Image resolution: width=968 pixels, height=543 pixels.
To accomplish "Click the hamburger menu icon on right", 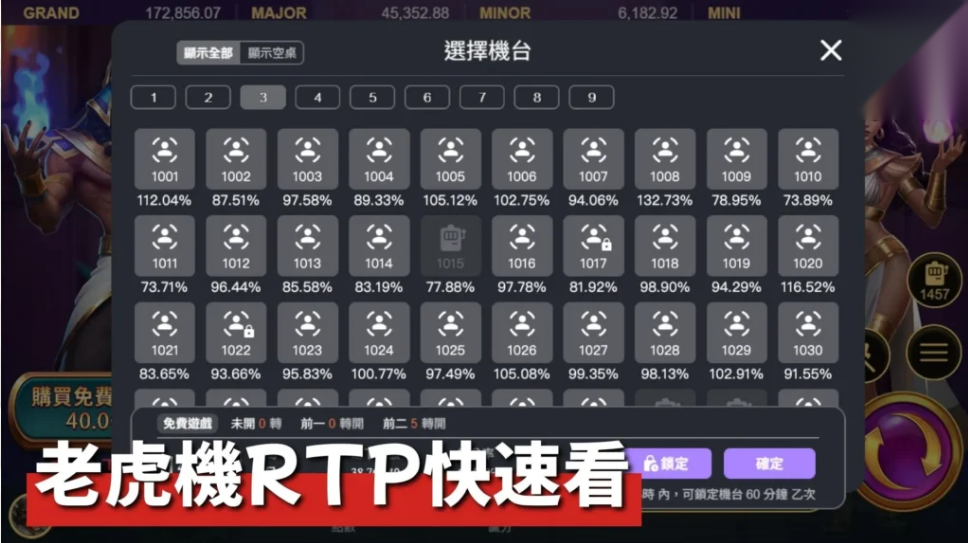I will click(x=934, y=352).
